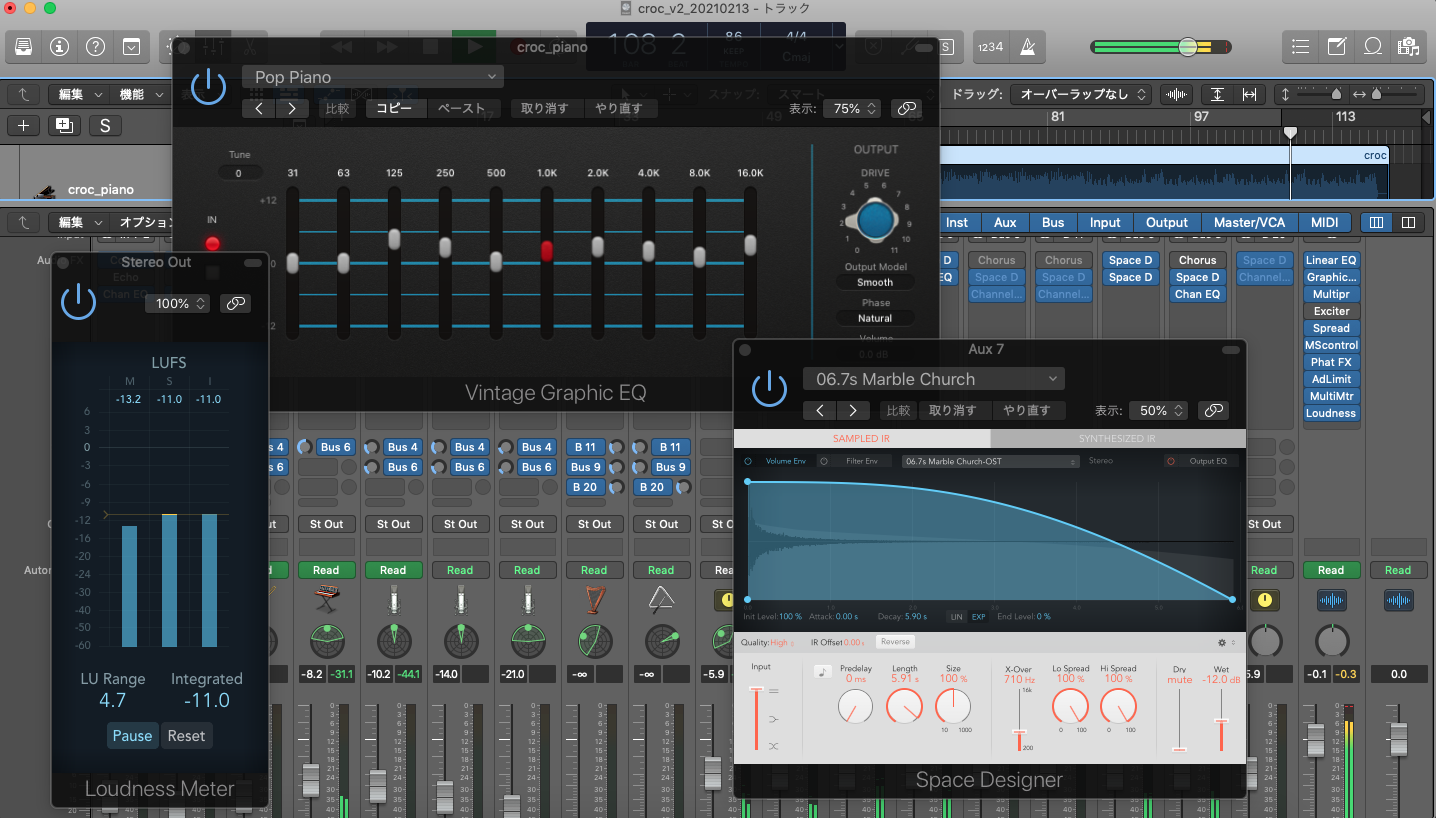Viewport: 1436px width, 818px height.
Task: Open the List Editors icon
Action: coord(1300,46)
